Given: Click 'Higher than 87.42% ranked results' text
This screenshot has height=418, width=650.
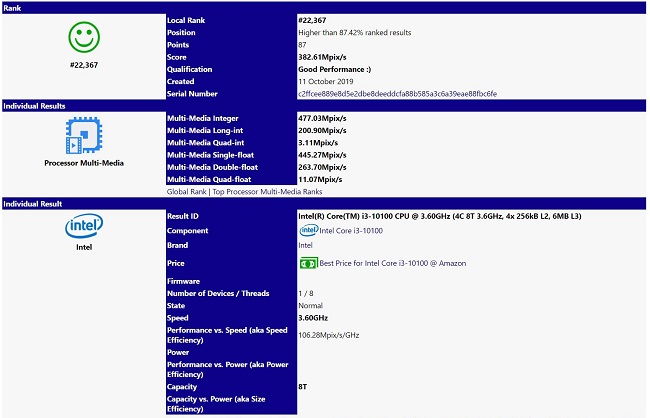Looking at the screenshot, I should coord(355,32).
